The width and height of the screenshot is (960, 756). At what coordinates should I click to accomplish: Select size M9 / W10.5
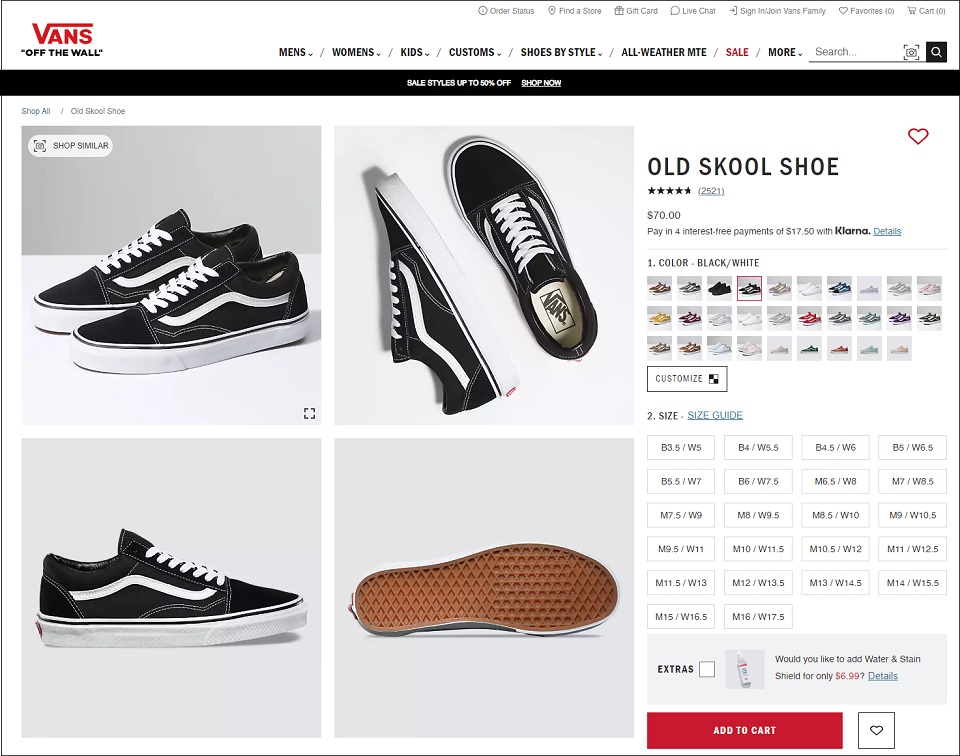click(x=912, y=515)
